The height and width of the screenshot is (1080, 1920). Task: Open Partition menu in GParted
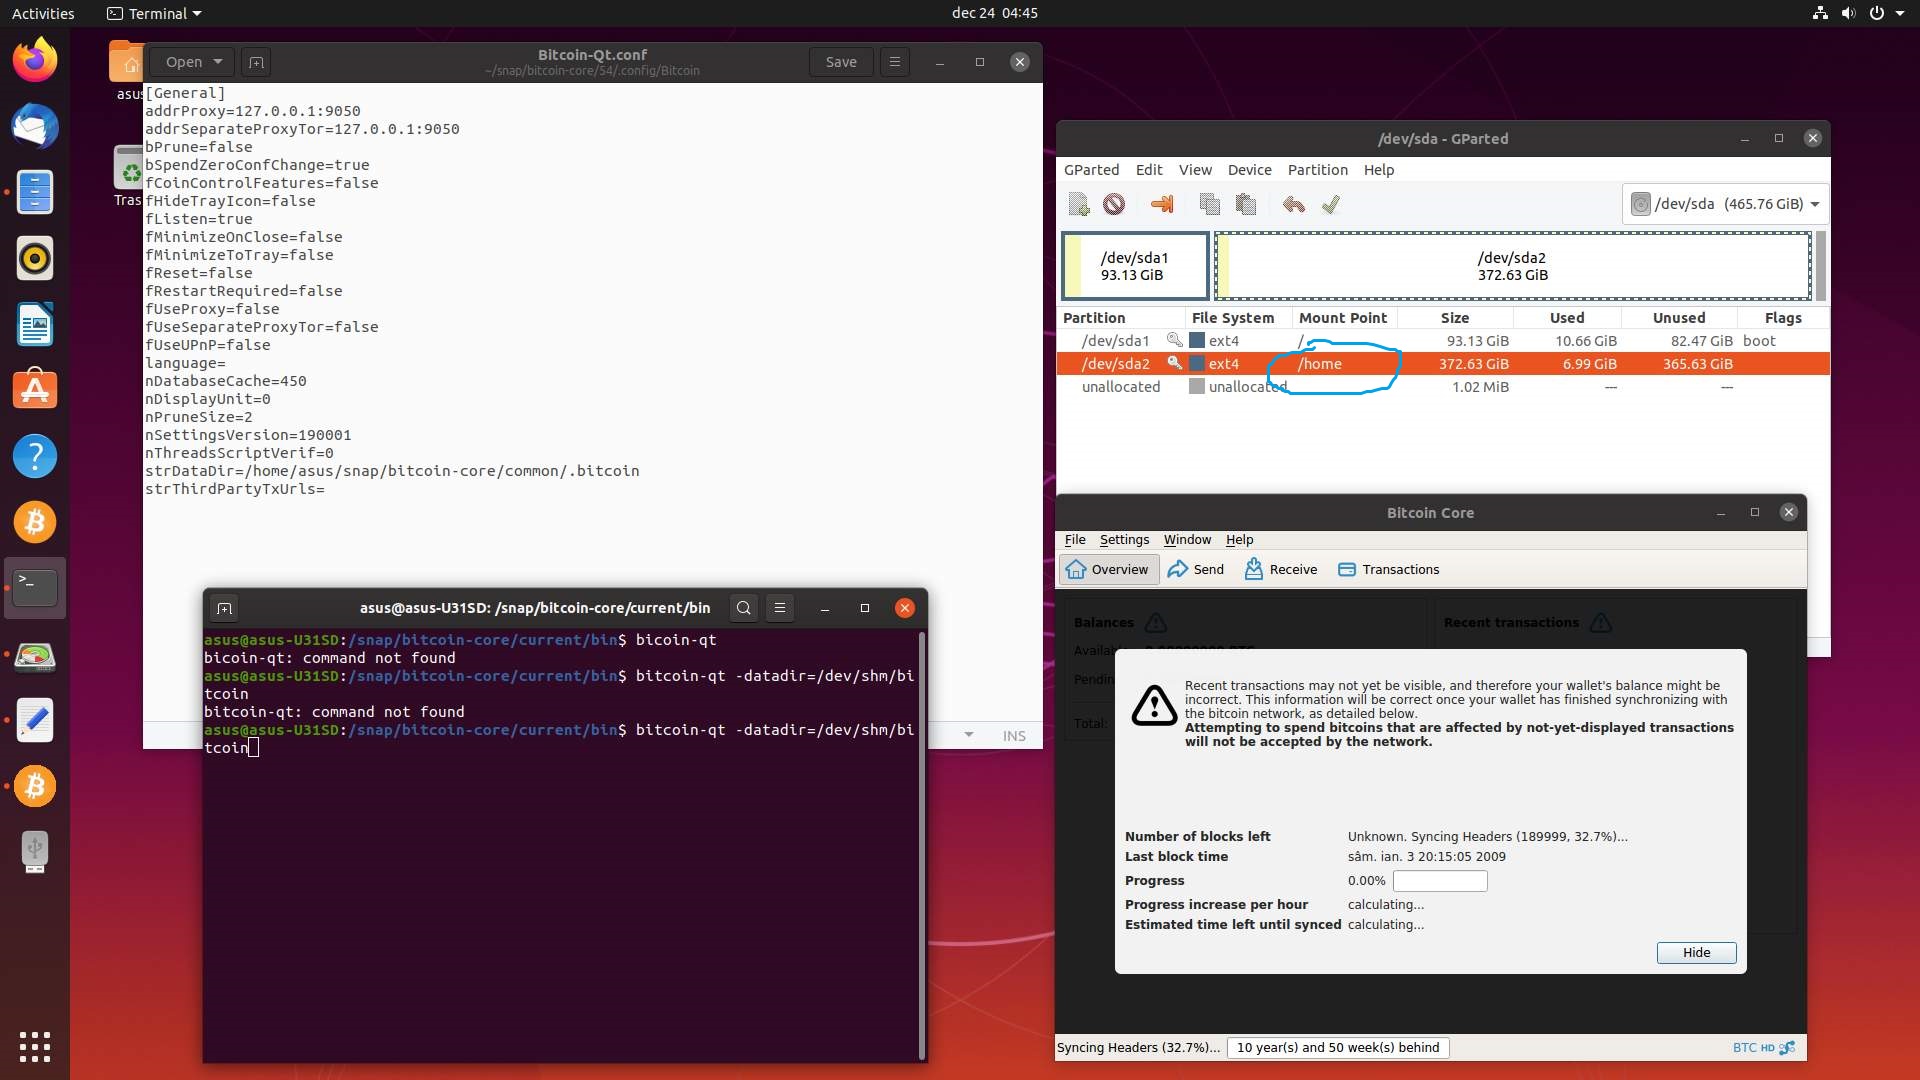1318,170
